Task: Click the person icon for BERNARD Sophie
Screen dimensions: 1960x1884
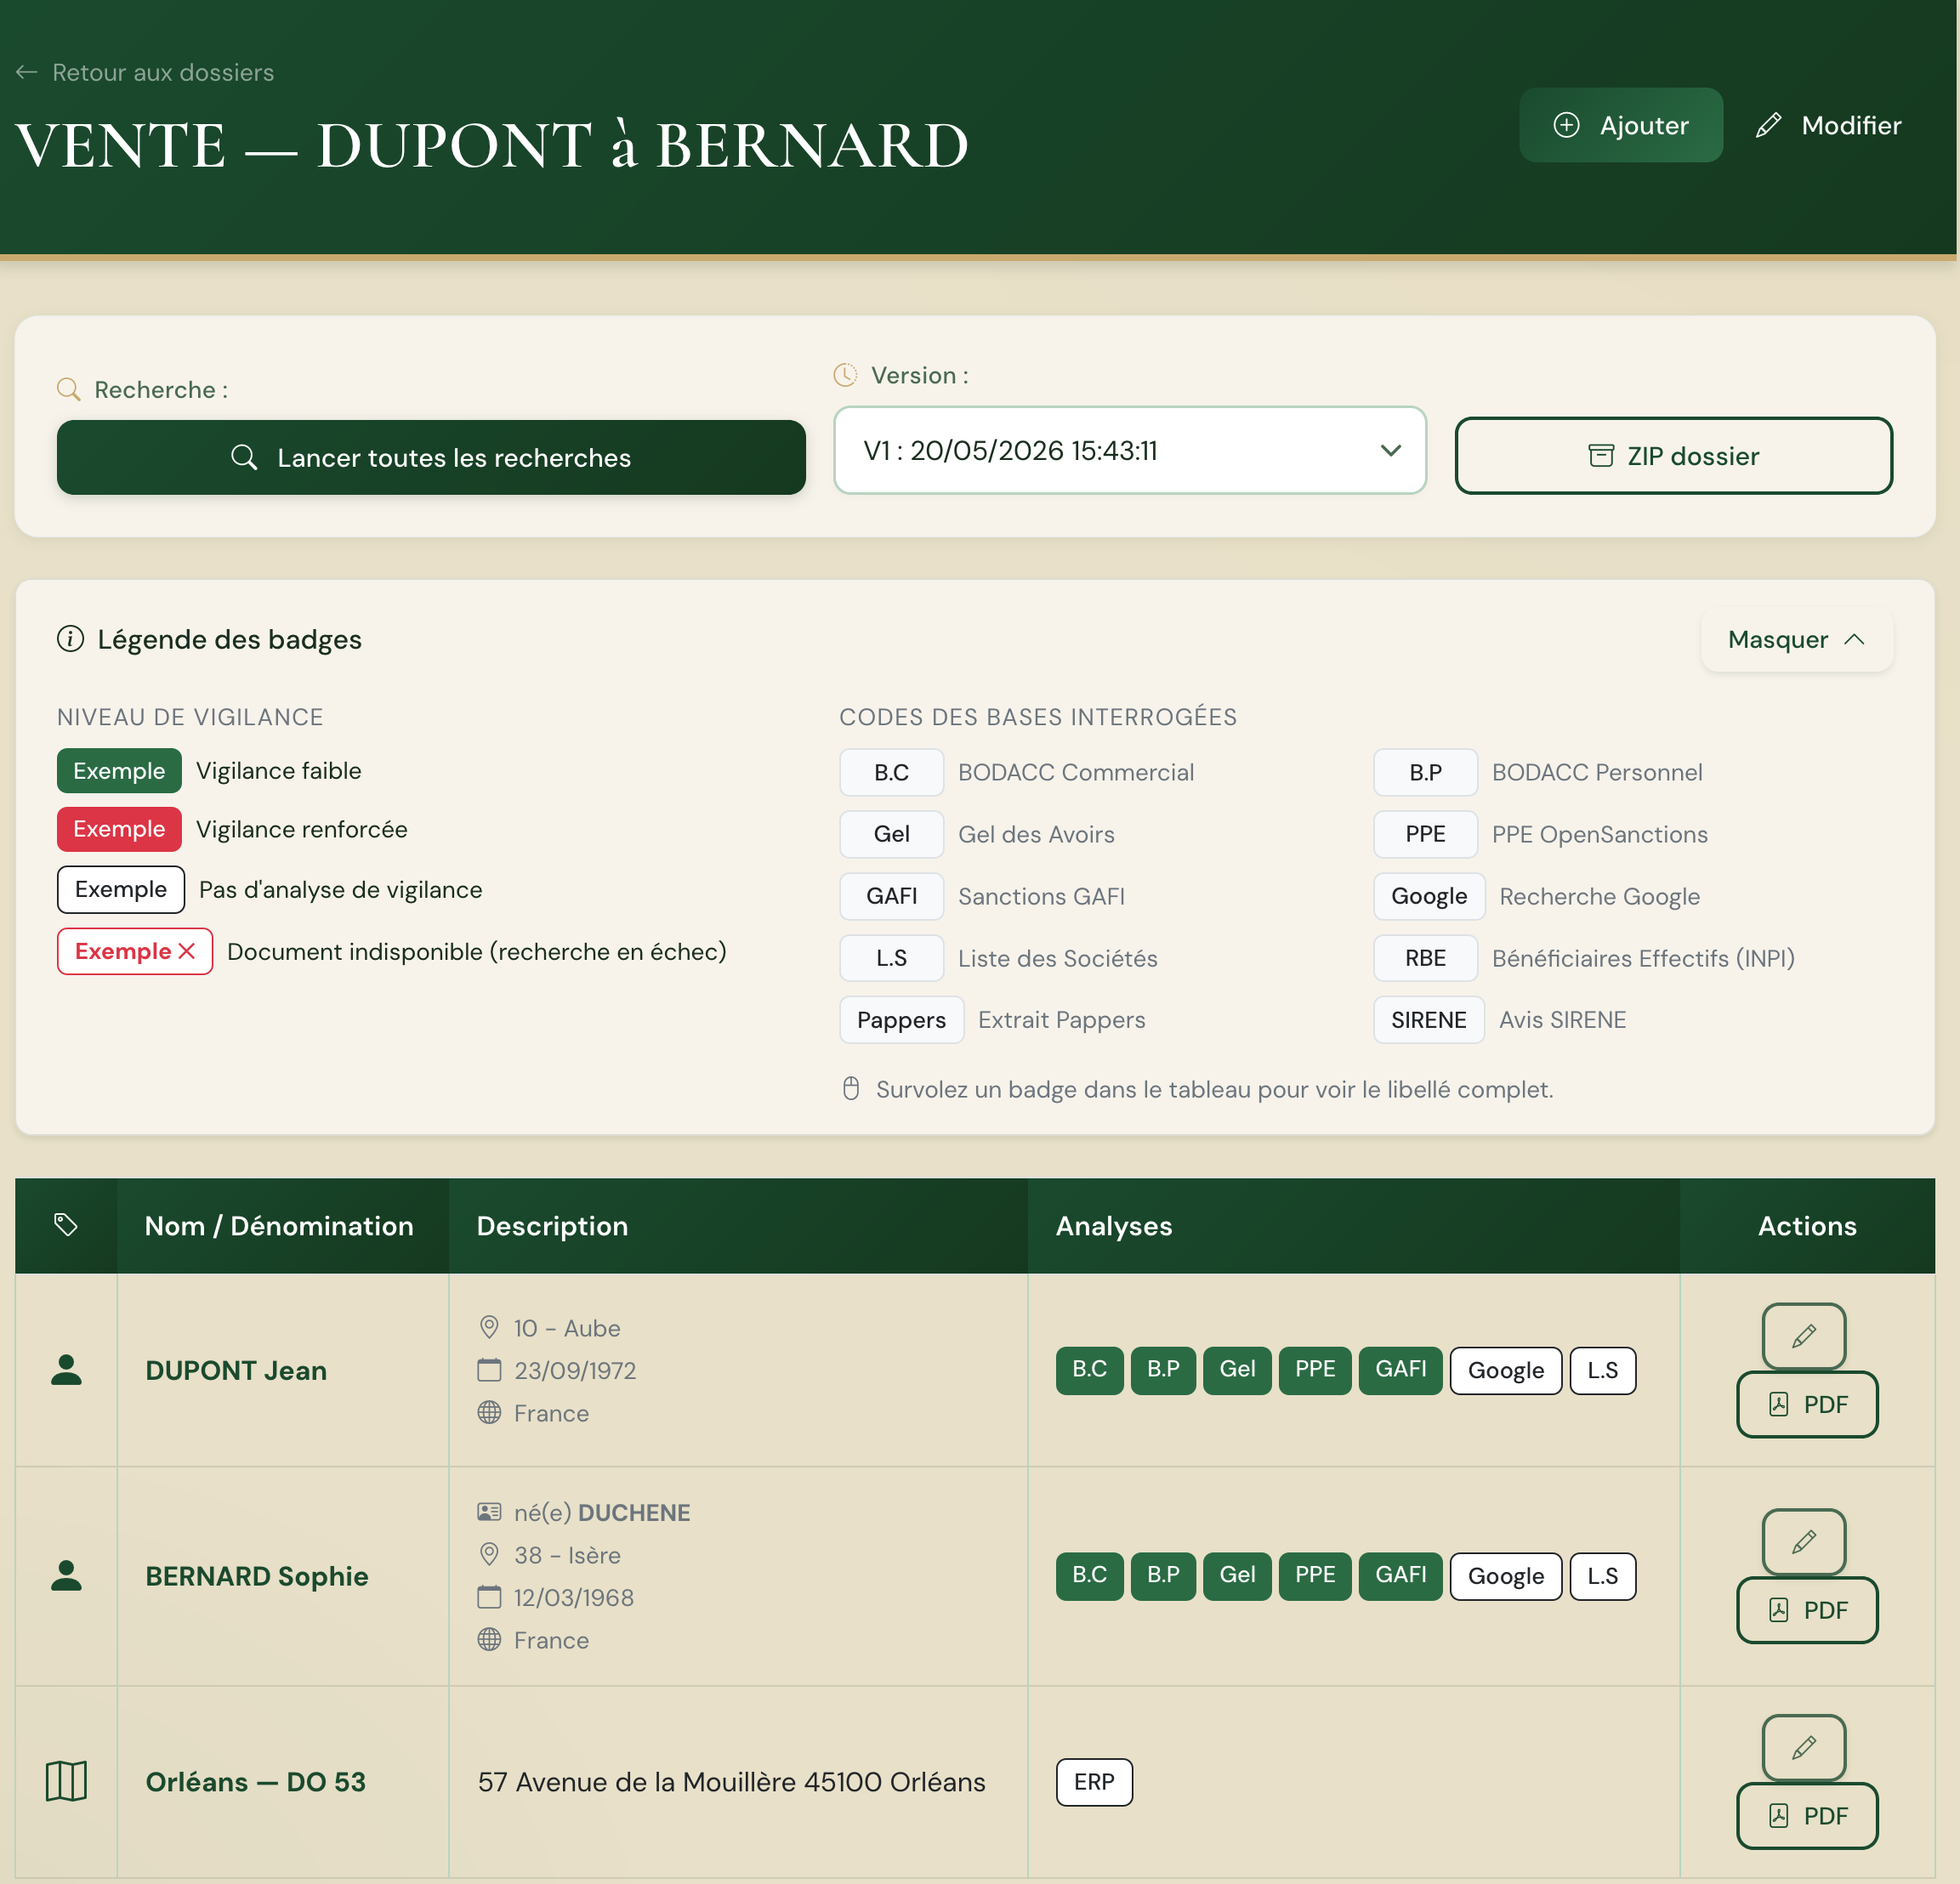Action: [x=66, y=1576]
